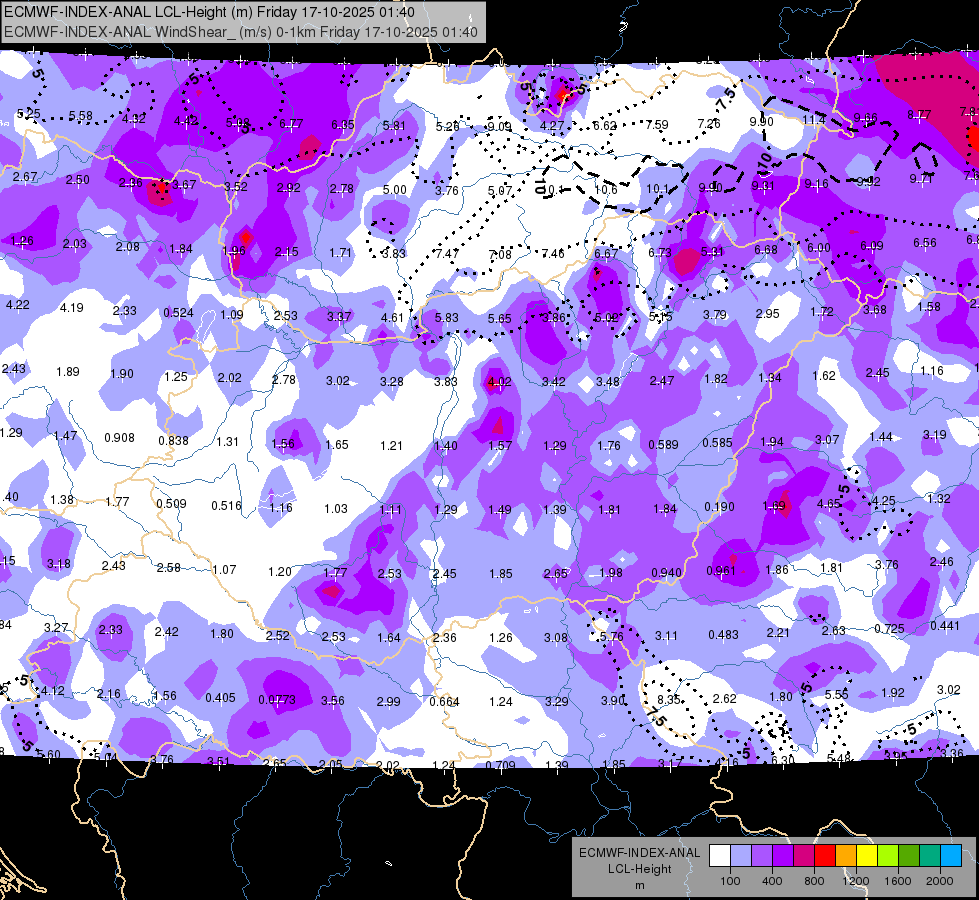
Task: Click the legend label 1600
Action: point(898,881)
